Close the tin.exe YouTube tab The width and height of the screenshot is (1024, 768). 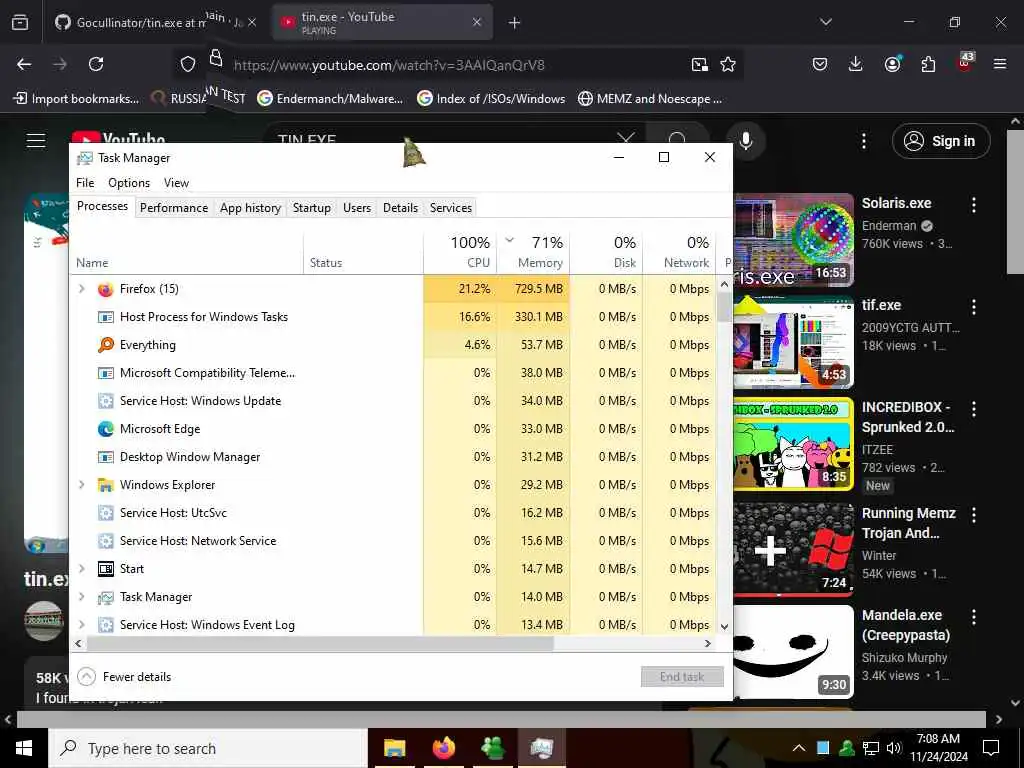tap(477, 22)
